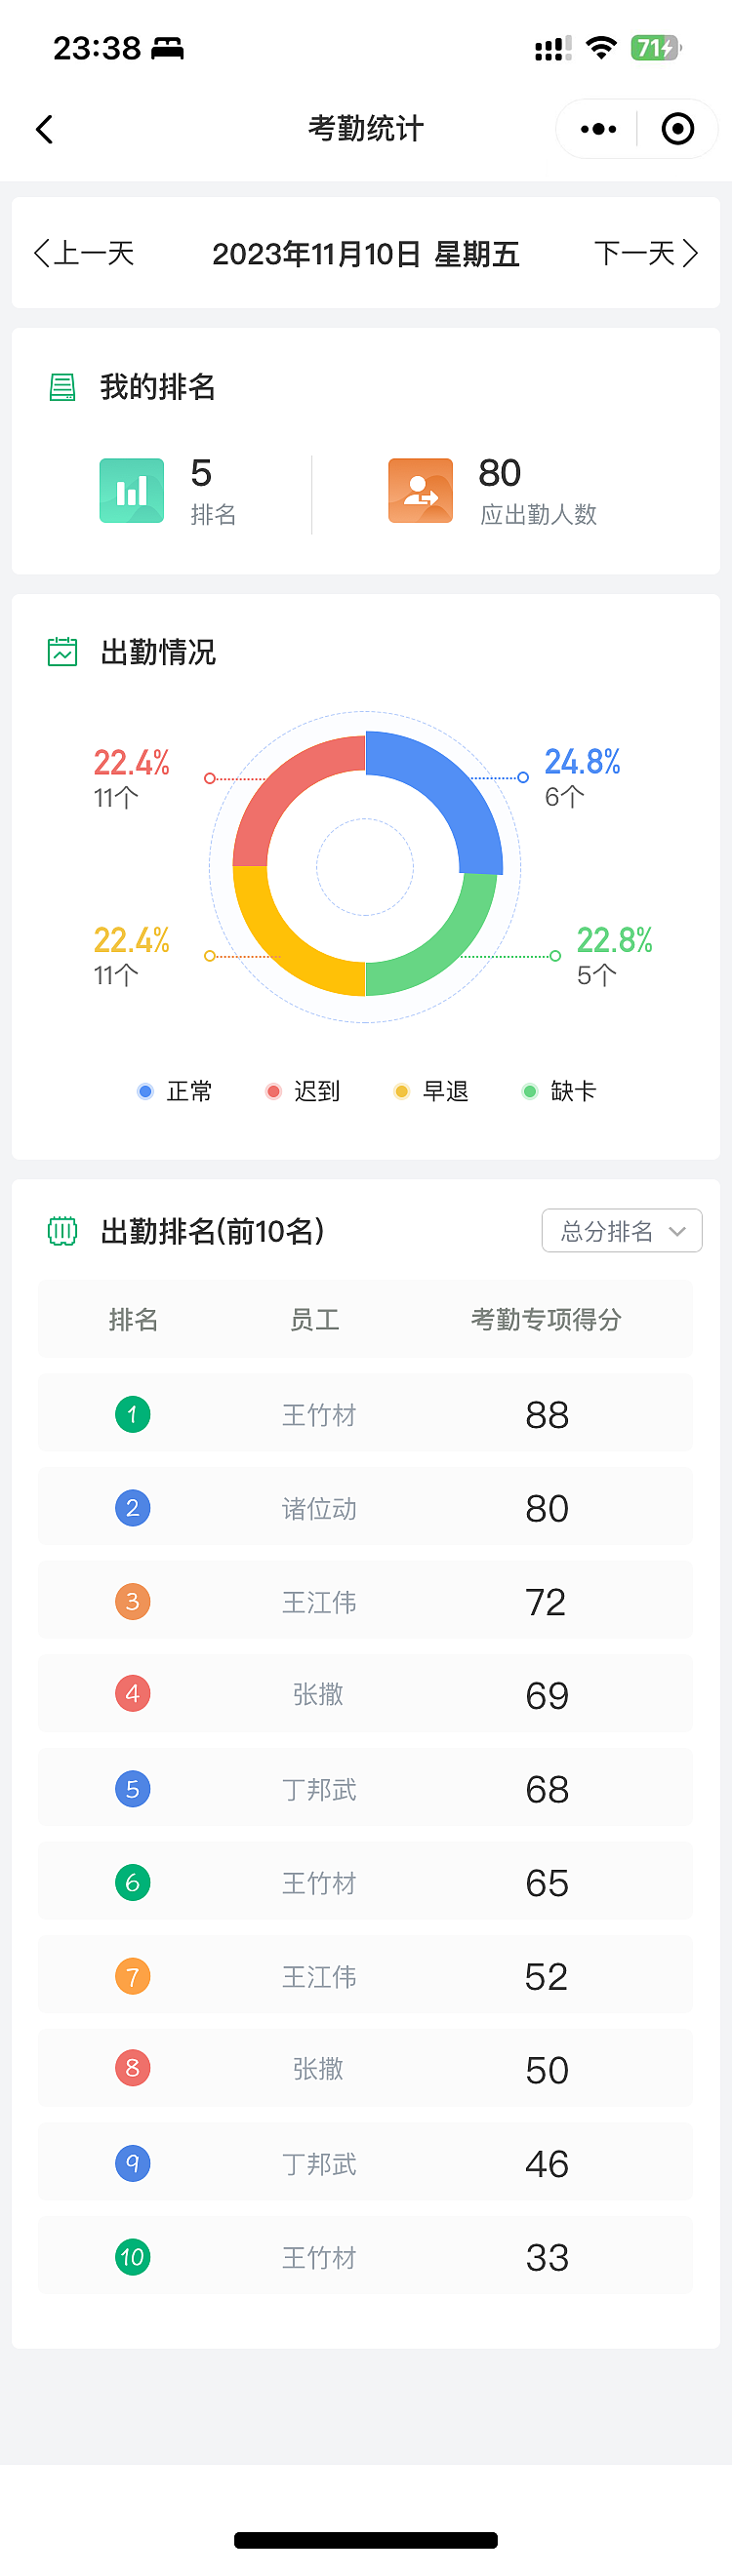
Task: Click the bar chart icon beside my ranking
Action: (x=131, y=490)
